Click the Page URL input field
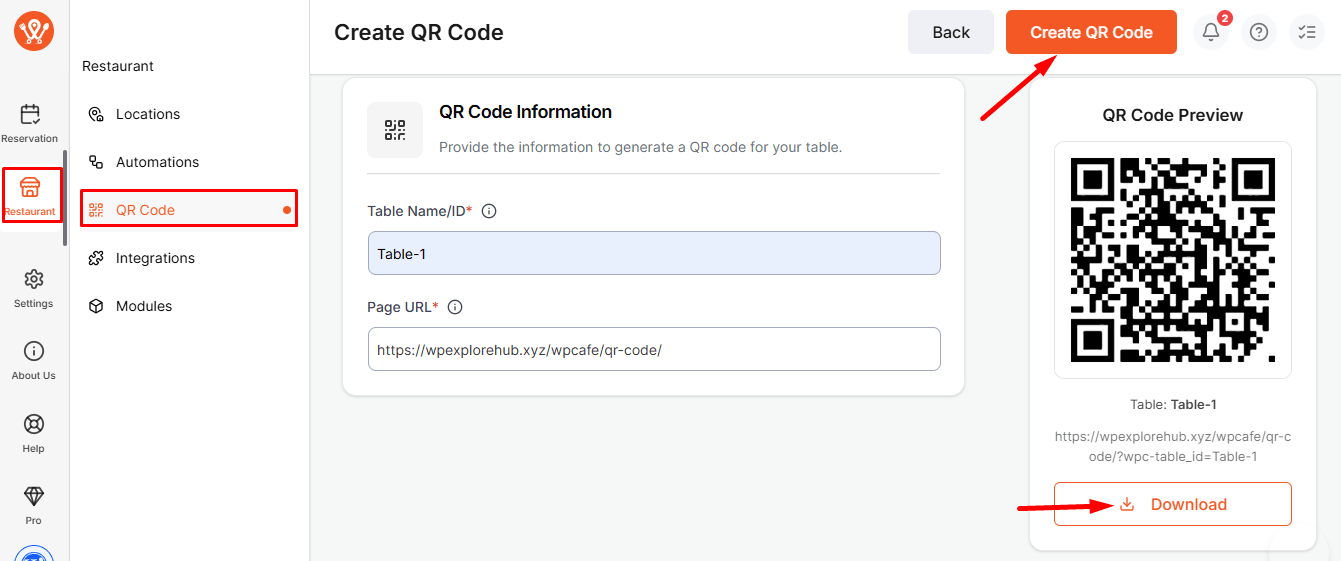Viewport: 1341px width, 561px height. tap(654, 350)
